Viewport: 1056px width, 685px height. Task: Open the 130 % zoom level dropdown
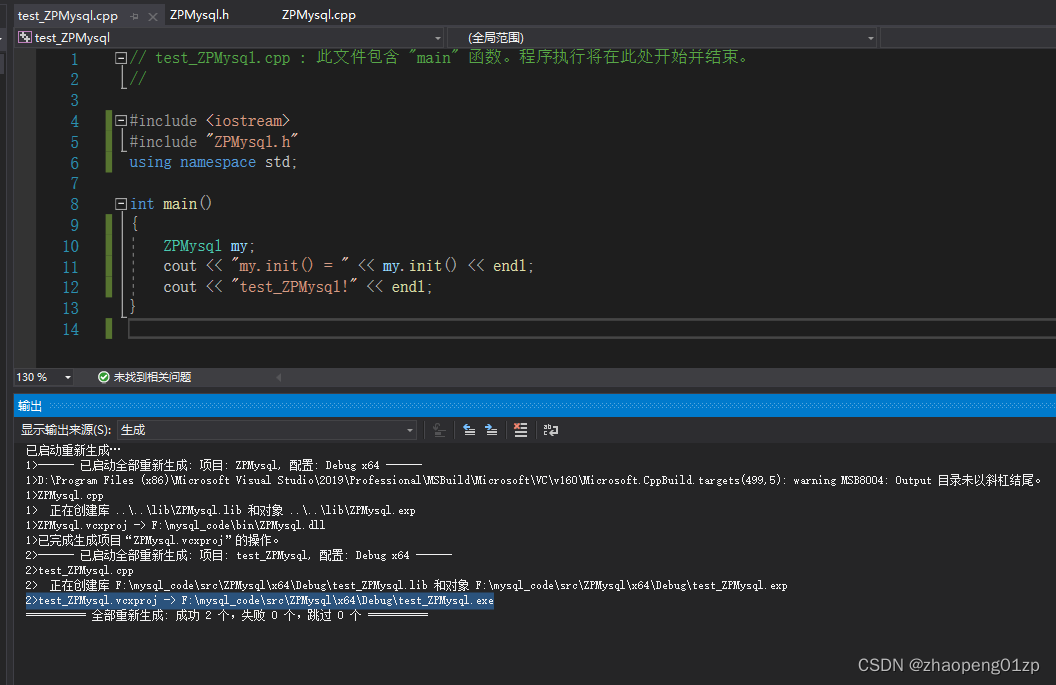(x=67, y=377)
